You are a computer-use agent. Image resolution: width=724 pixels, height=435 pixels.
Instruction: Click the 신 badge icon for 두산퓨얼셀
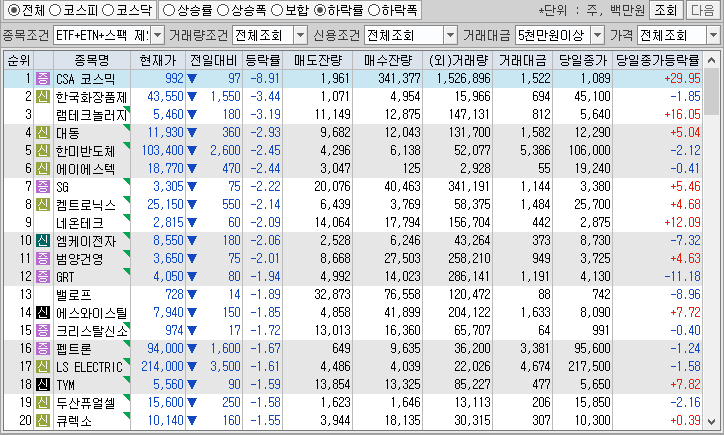pos(43,403)
